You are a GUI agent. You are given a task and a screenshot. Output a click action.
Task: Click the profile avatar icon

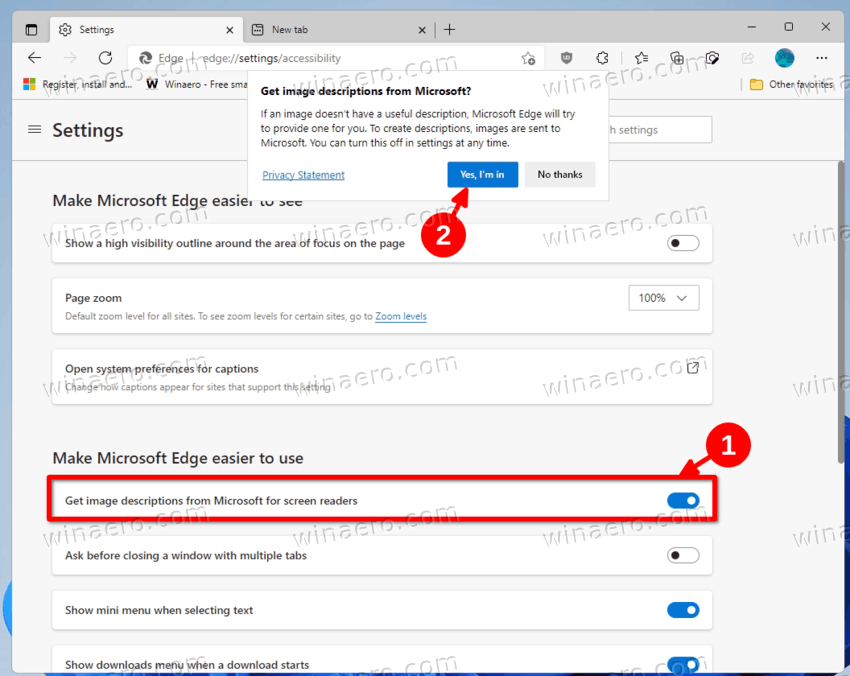[x=784, y=58]
